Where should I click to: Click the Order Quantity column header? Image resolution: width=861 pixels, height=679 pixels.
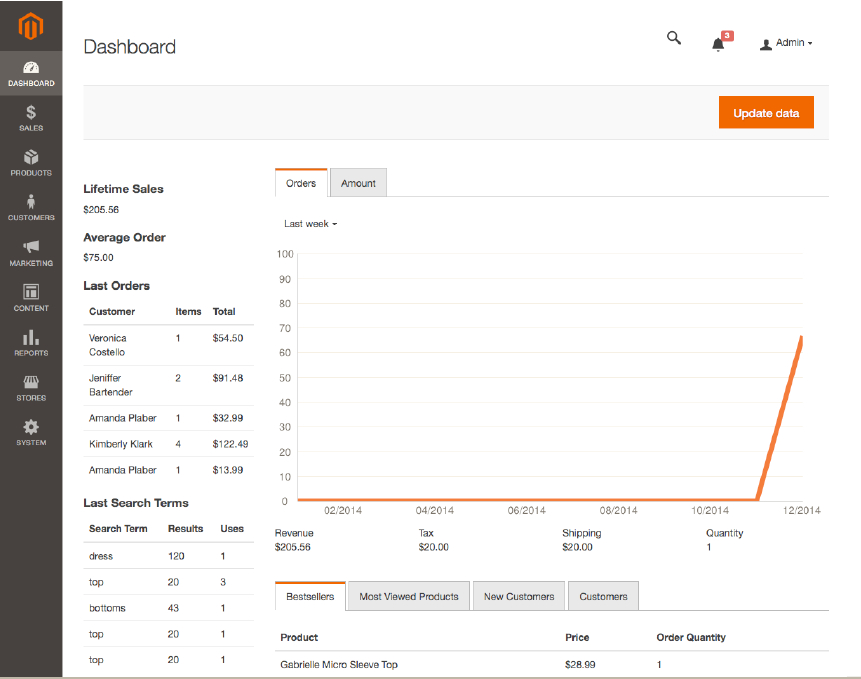pos(691,637)
